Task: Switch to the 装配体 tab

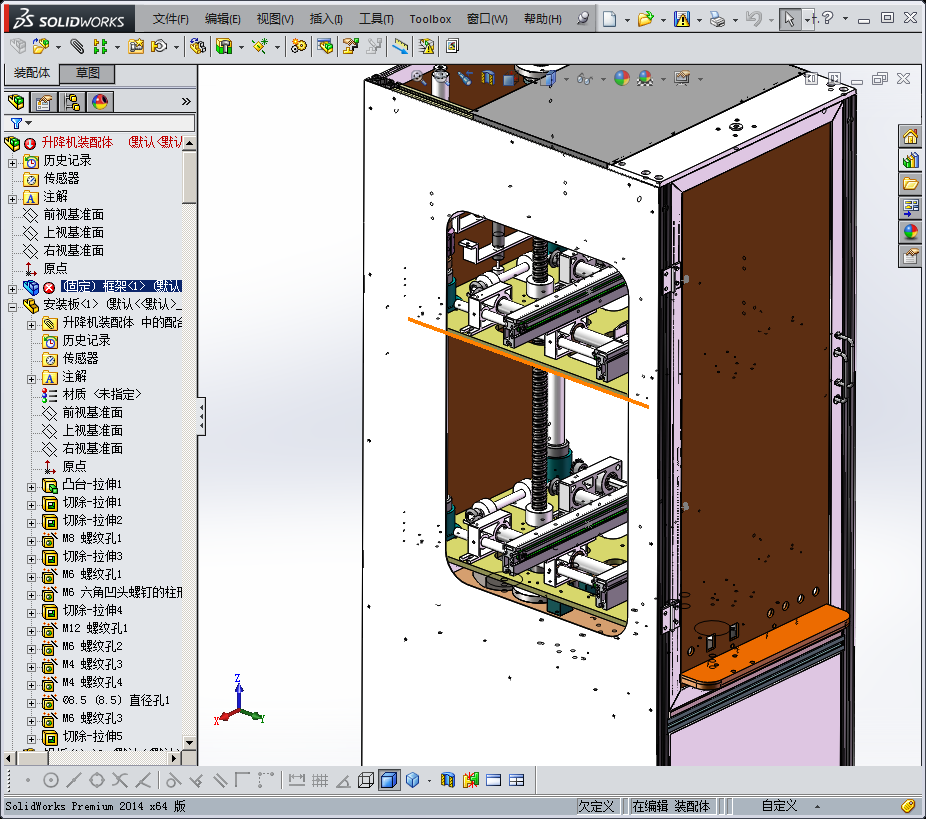Action: pyautogui.click(x=32, y=73)
